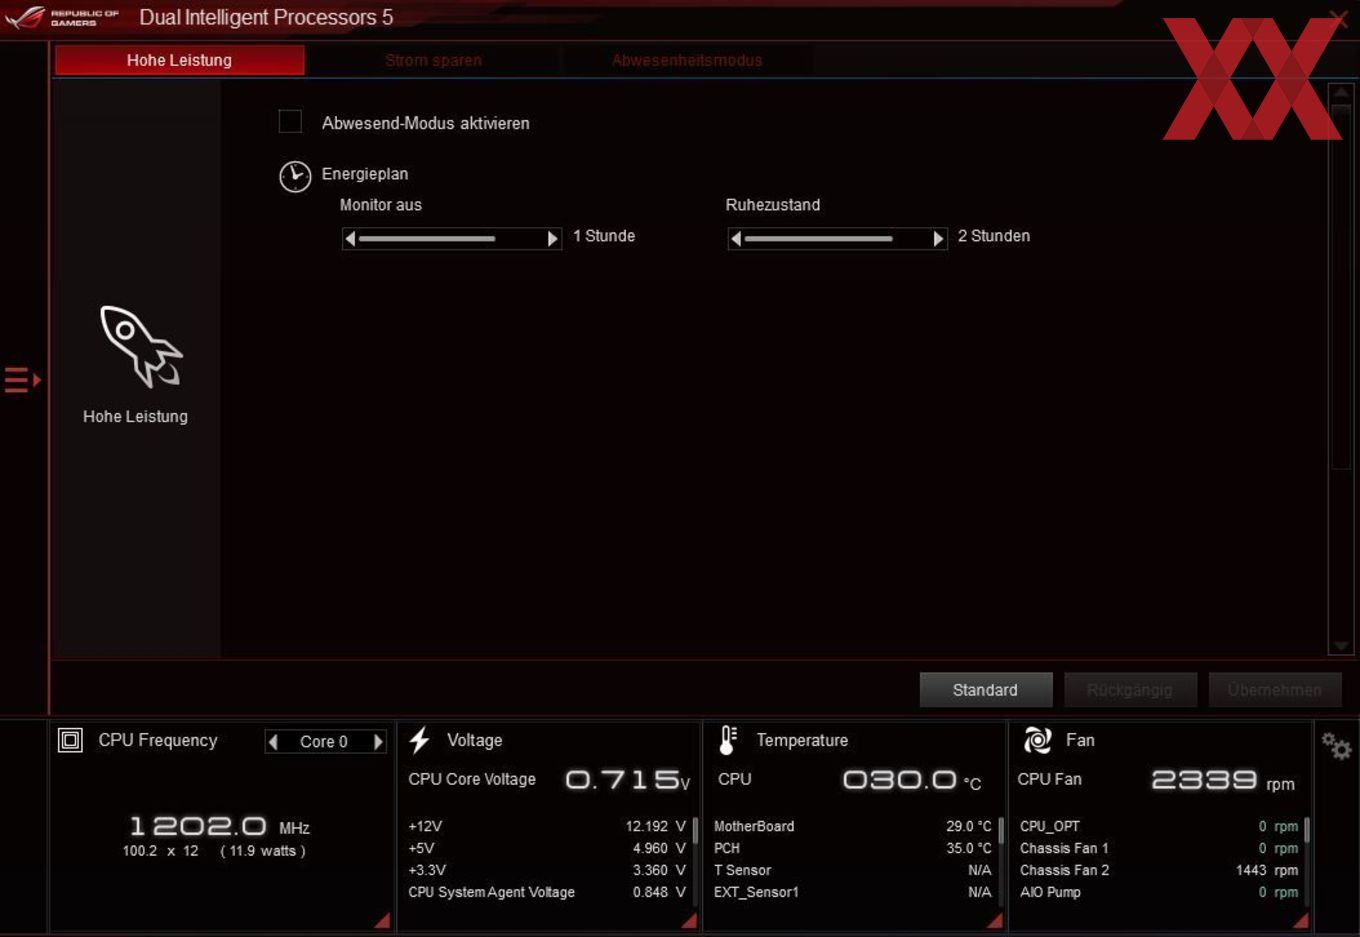Select previous core with left arrow
Screen dimensions: 1360x937
[273, 741]
